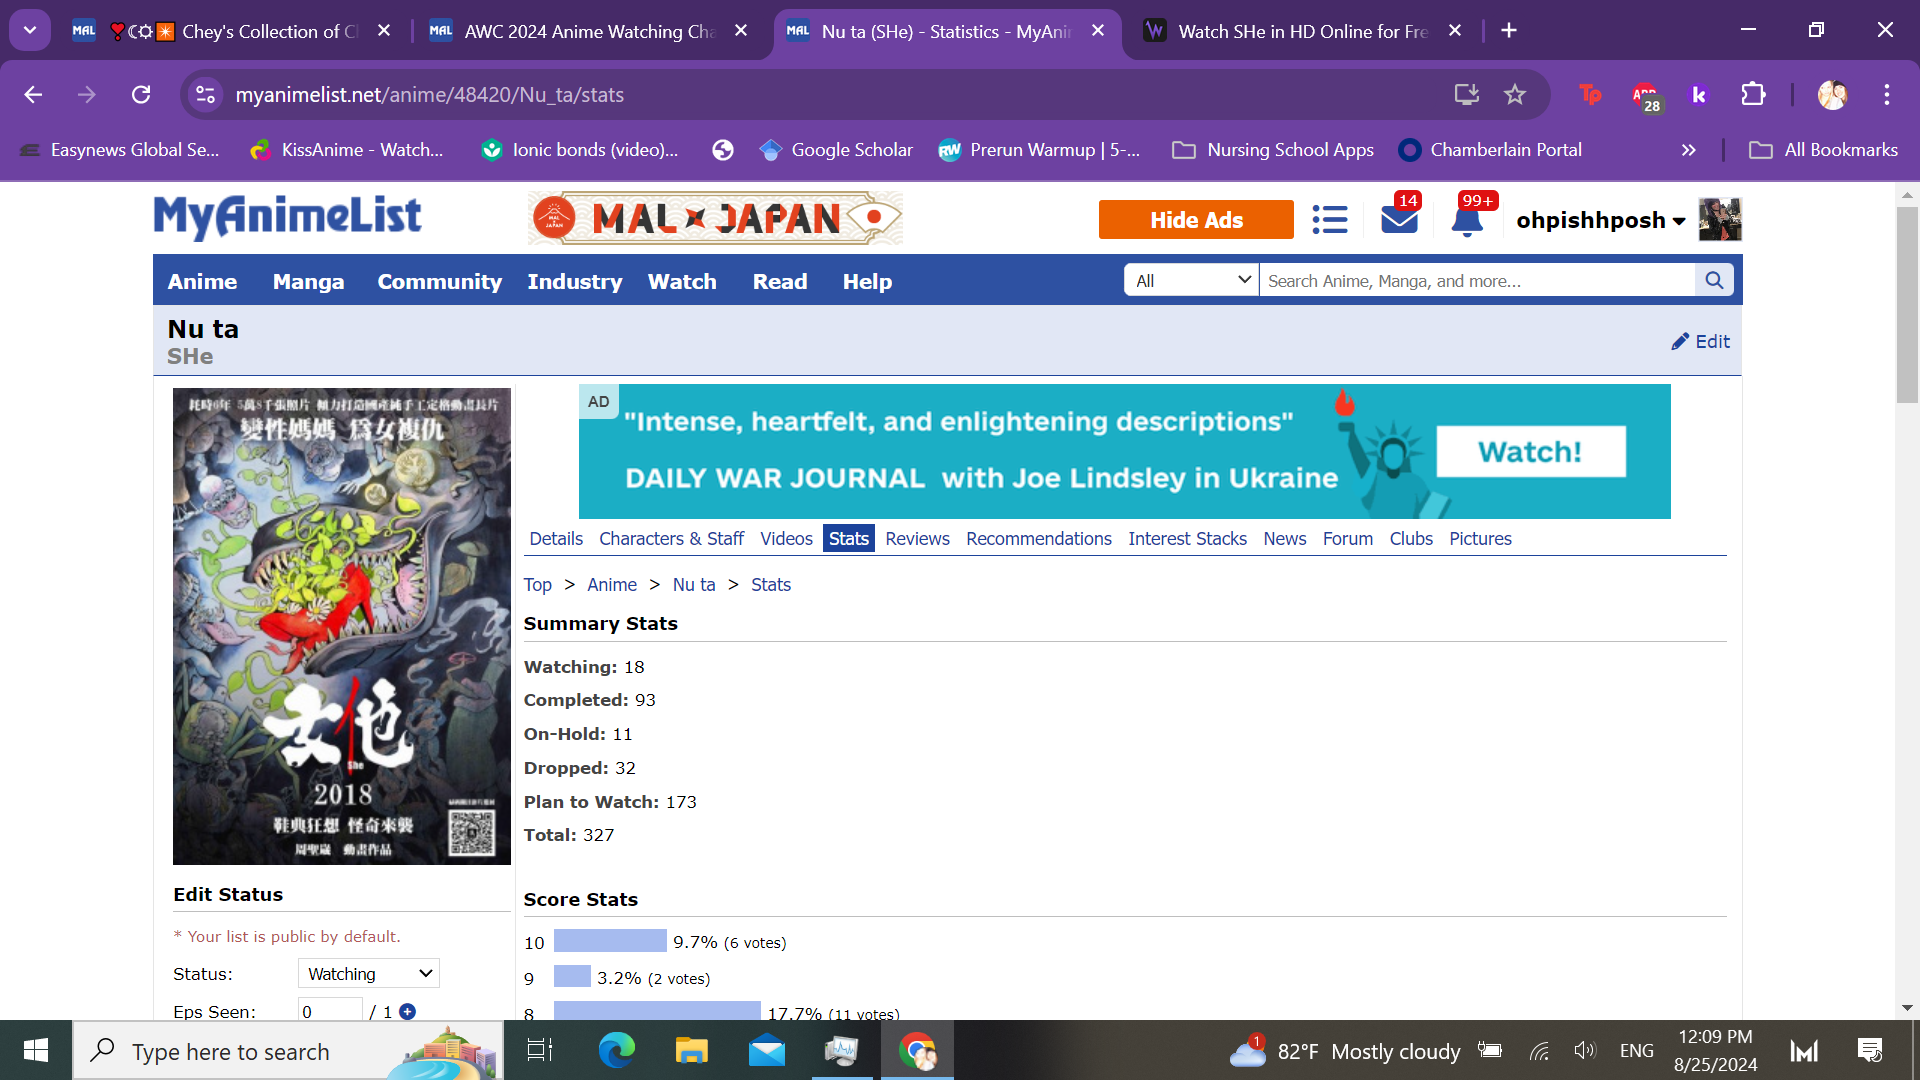Click the search magnifier button
The height and width of the screenshot is (1080, 1920).
pyautogui.click(x=1714, y=281)
